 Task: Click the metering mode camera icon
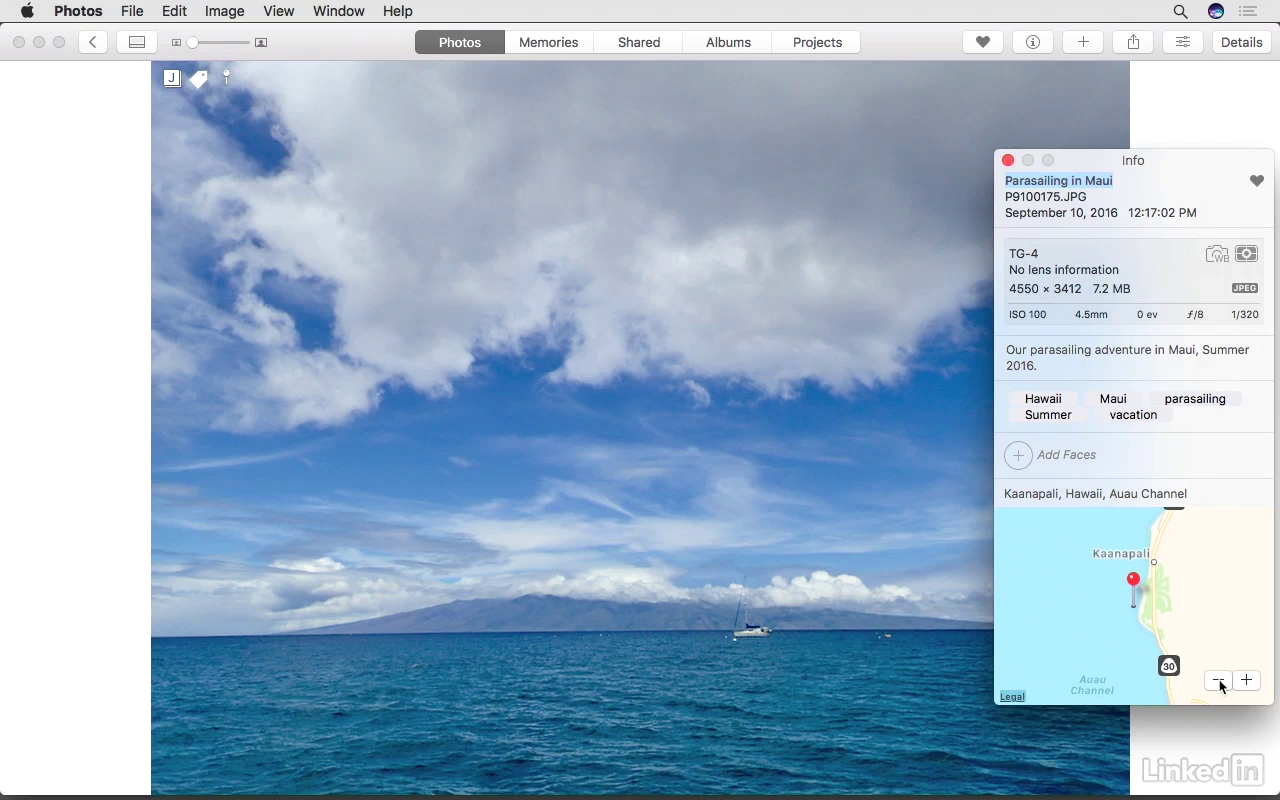pos(1246,254)
